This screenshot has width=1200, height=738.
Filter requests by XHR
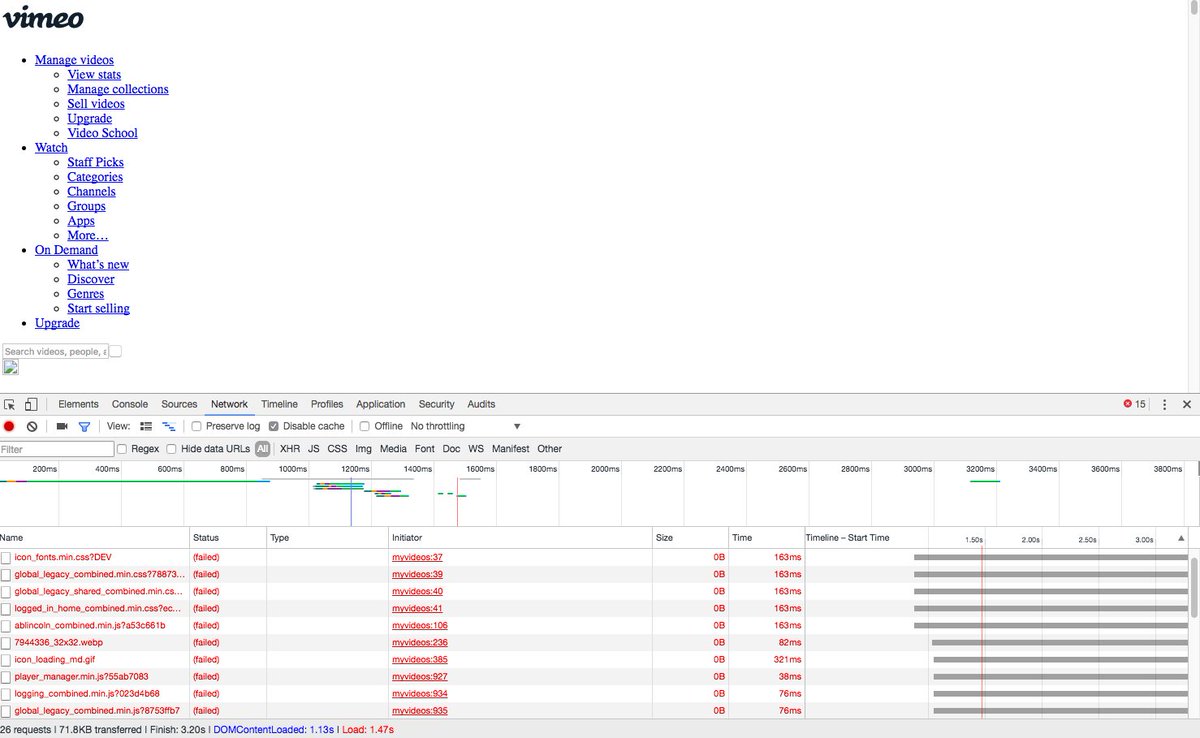(x=290, y=449)
